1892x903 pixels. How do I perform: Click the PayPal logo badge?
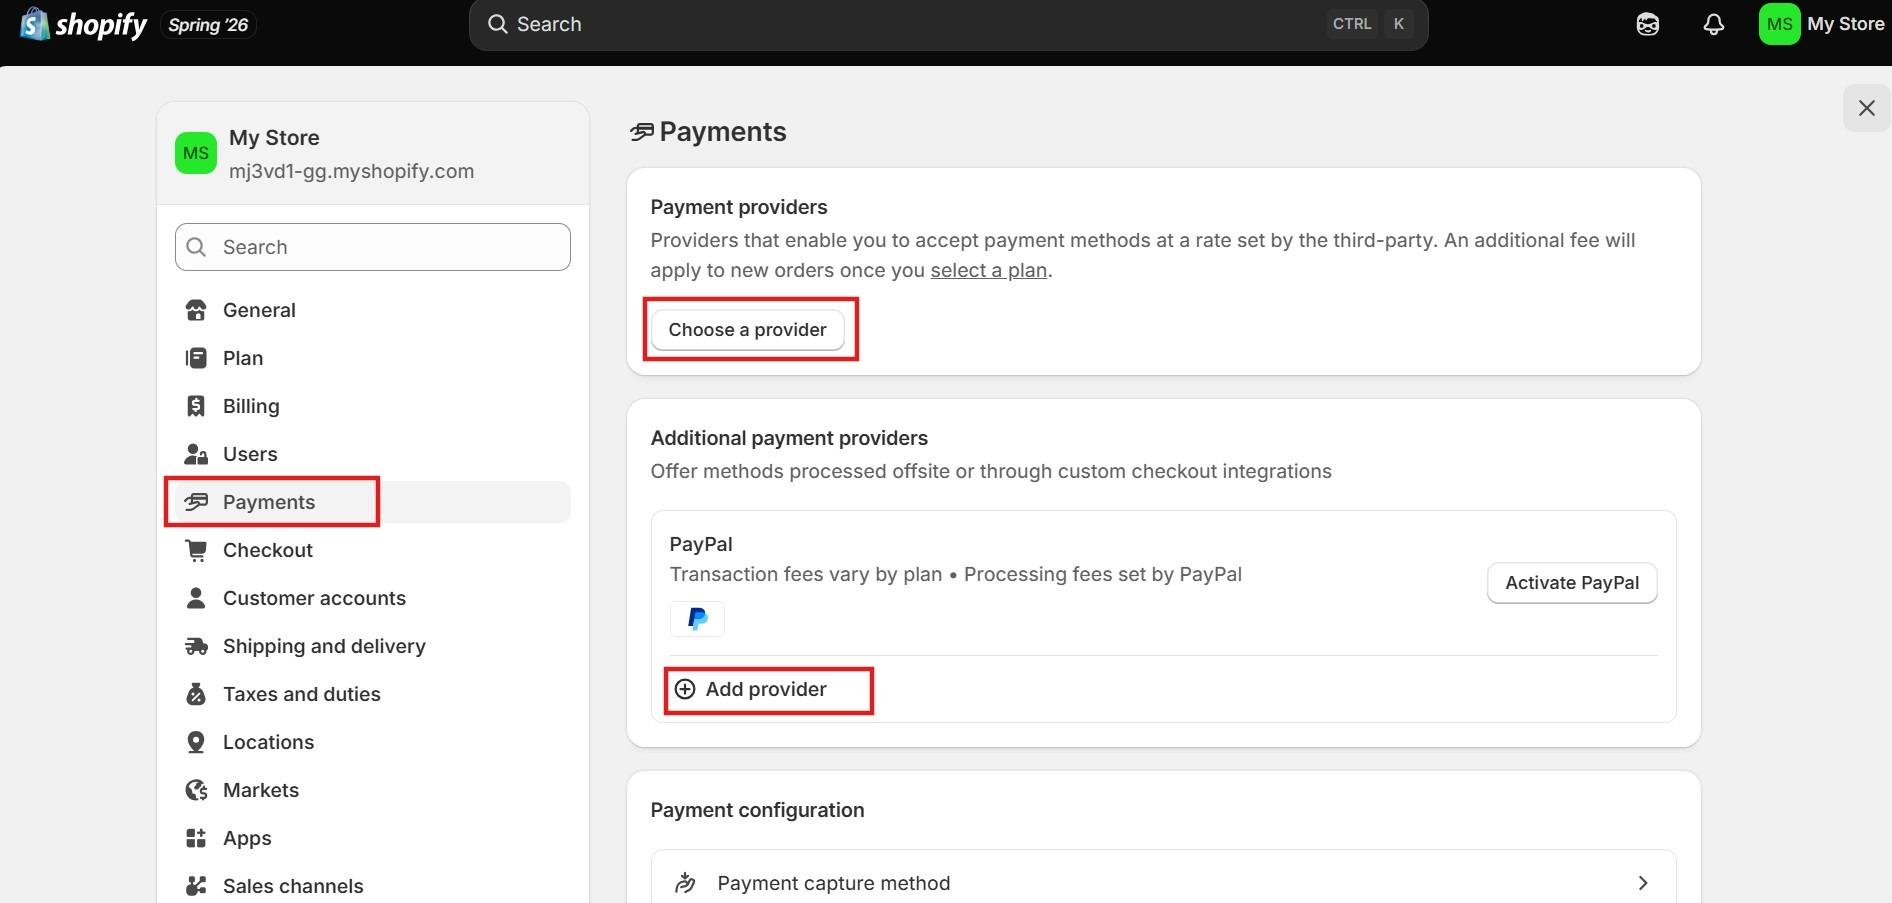[697, 619]
